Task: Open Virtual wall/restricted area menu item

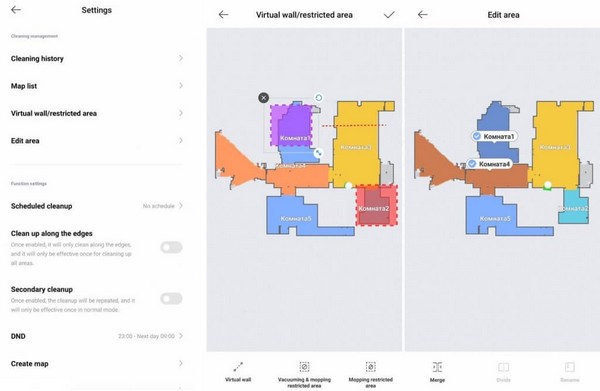Action: click(96, 113)
